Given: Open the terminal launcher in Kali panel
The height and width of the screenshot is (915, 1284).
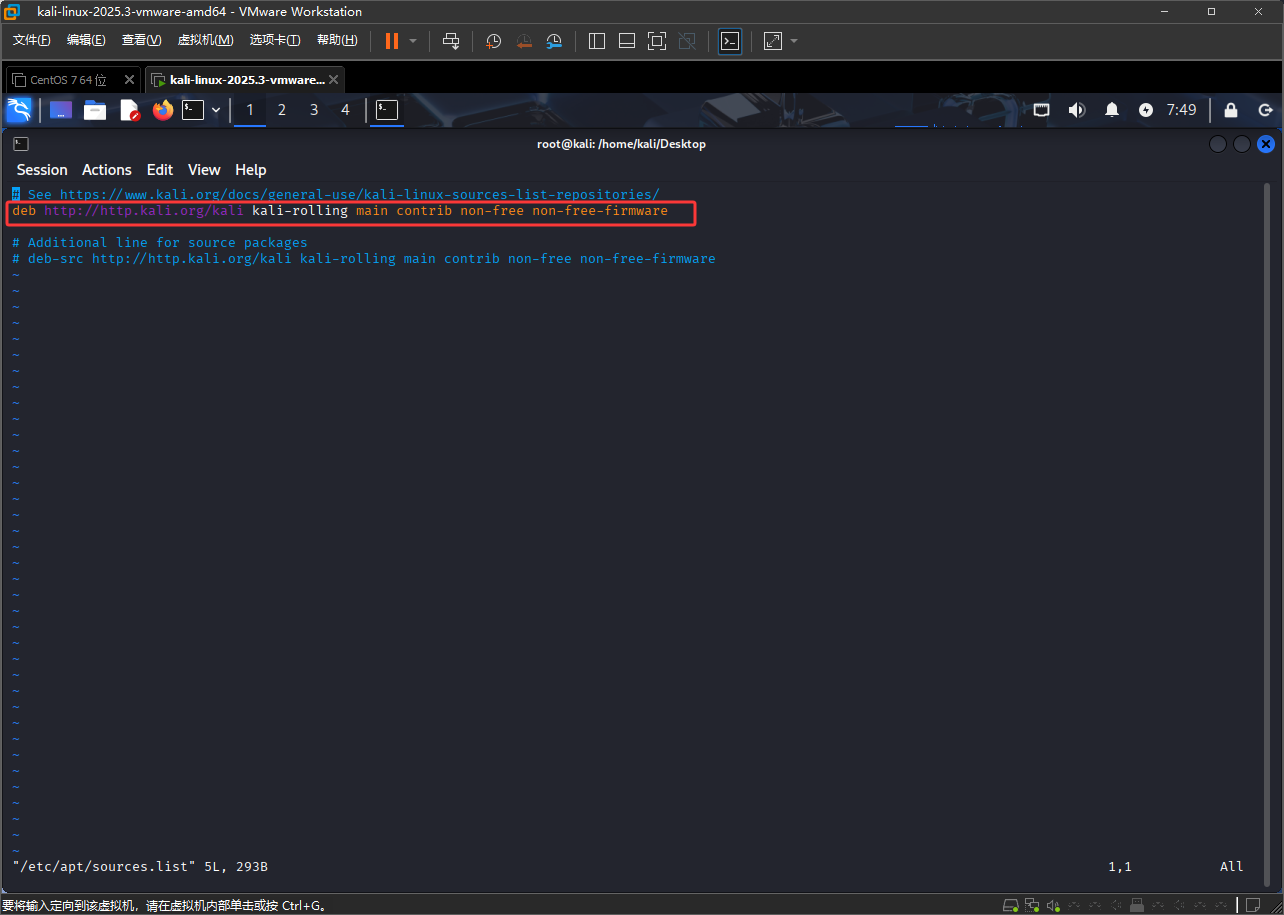Looking at the screenshot, I should click(193, 110).
